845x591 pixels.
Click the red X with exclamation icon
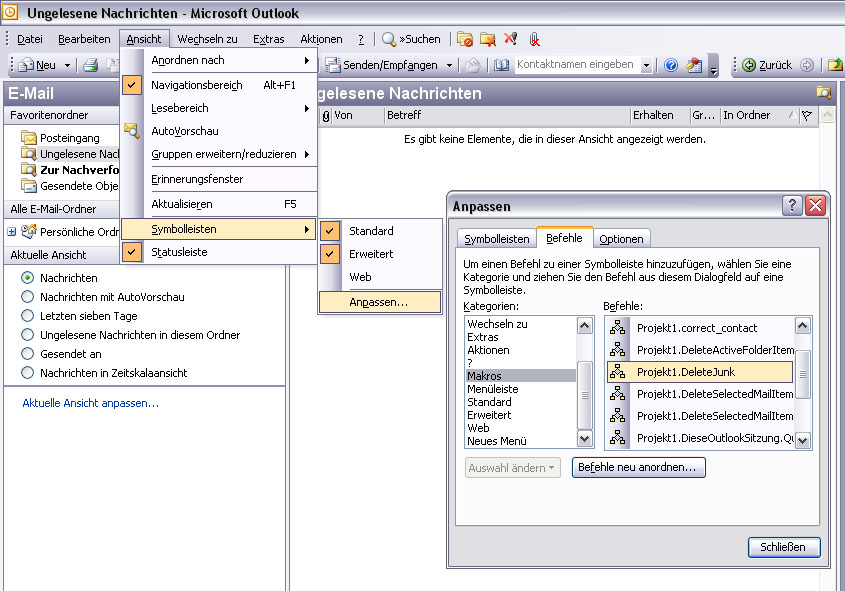coord(510,39)
